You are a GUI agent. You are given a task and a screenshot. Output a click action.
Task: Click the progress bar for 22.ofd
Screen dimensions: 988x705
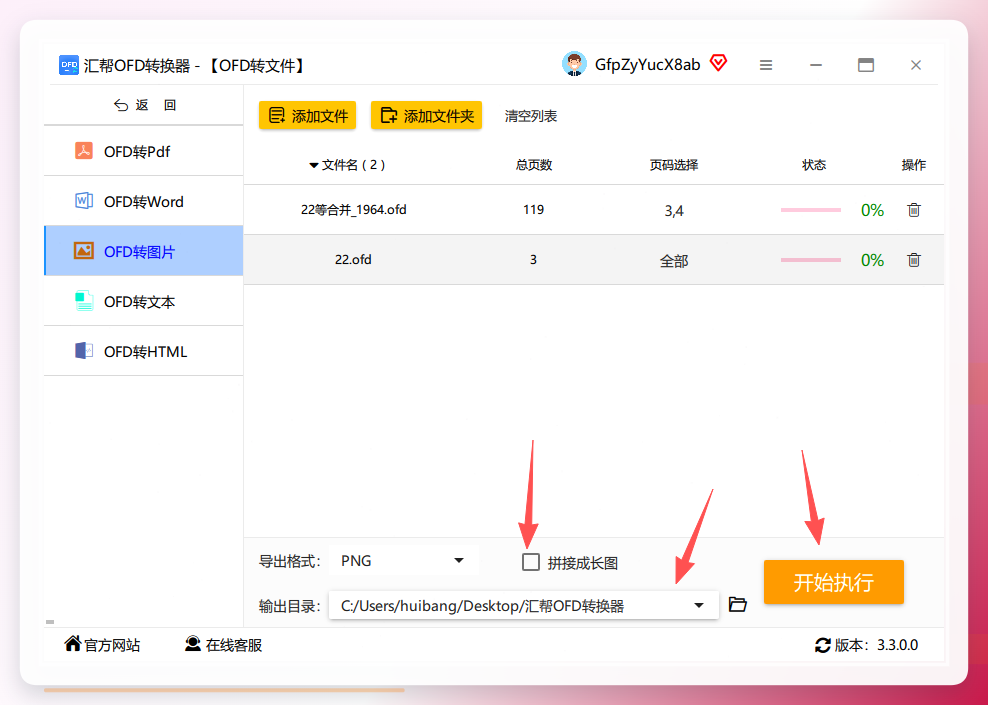(x=810, y=260)
